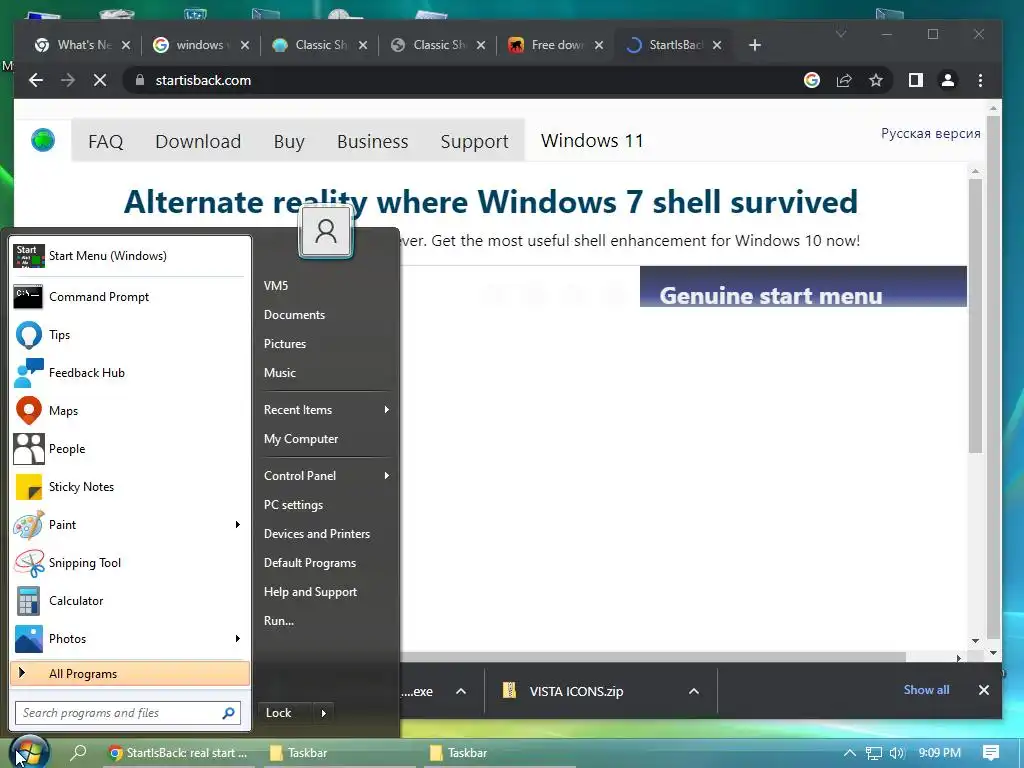Switch to first Classic Shell tab

(x=320, y=44)
